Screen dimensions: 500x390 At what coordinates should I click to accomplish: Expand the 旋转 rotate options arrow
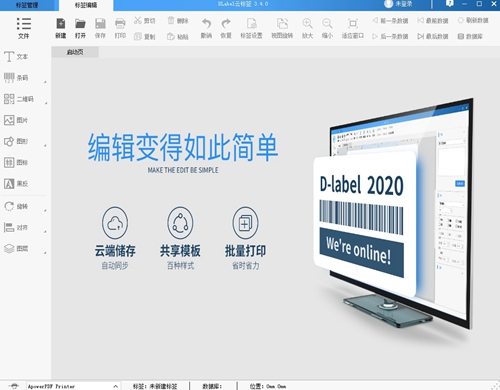coord(45,210)
